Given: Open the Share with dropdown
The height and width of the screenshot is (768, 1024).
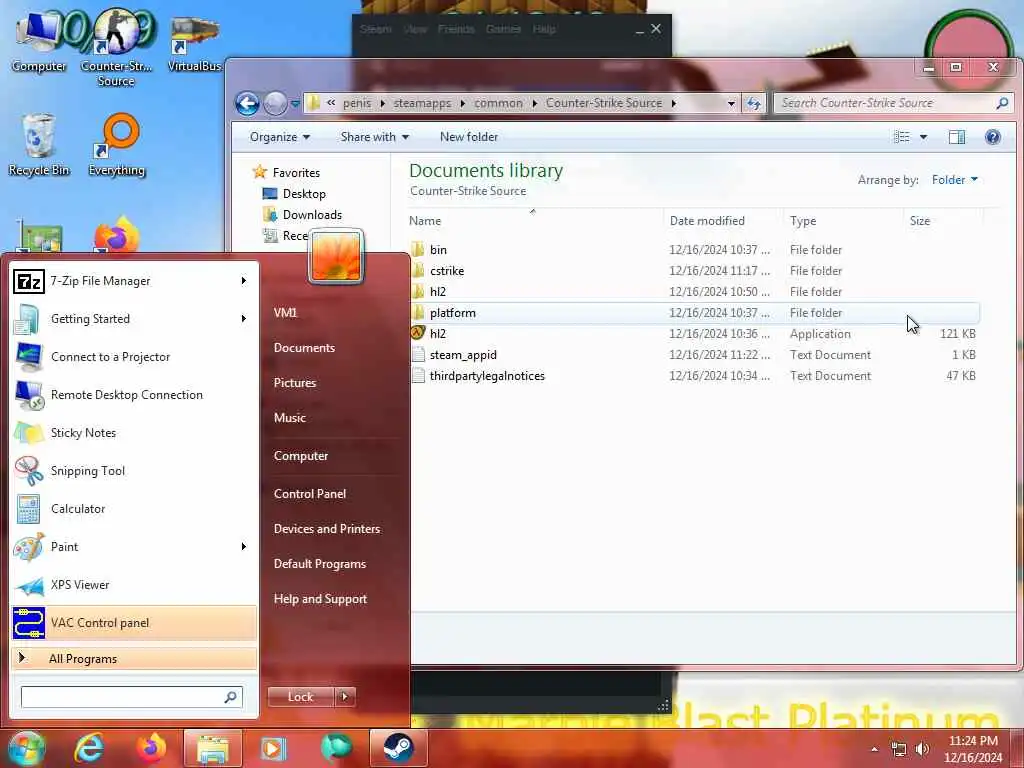Looking at the screenshot, I should coord(374,137).
